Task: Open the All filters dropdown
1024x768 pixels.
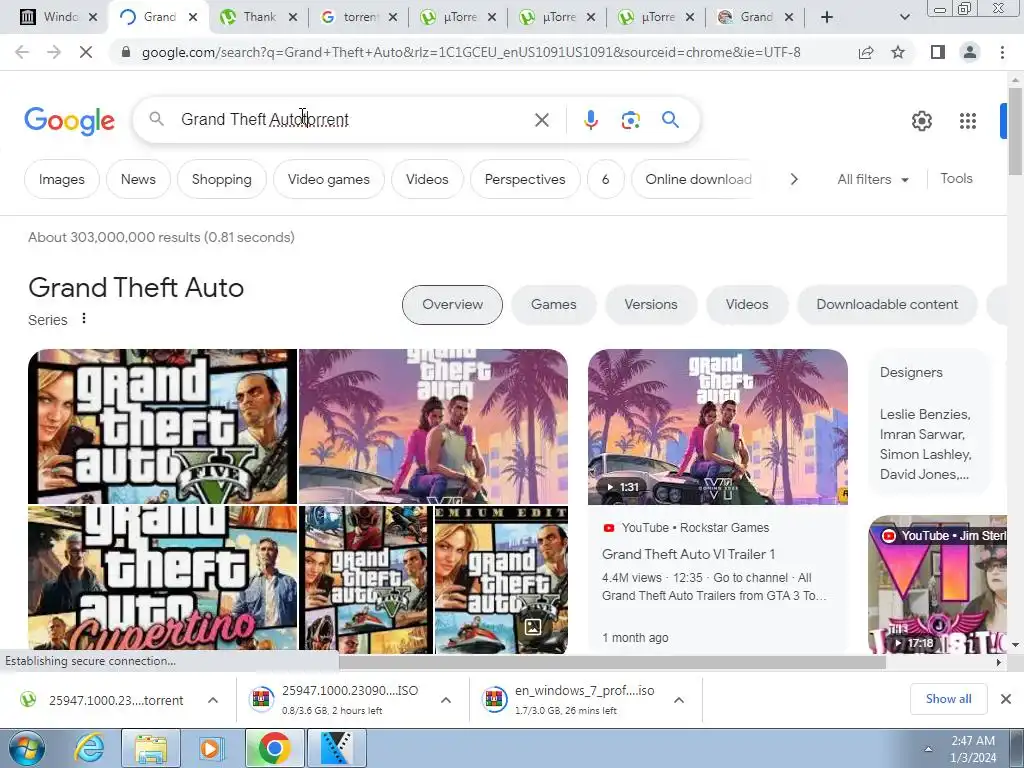Action: (x=873, y=180)
